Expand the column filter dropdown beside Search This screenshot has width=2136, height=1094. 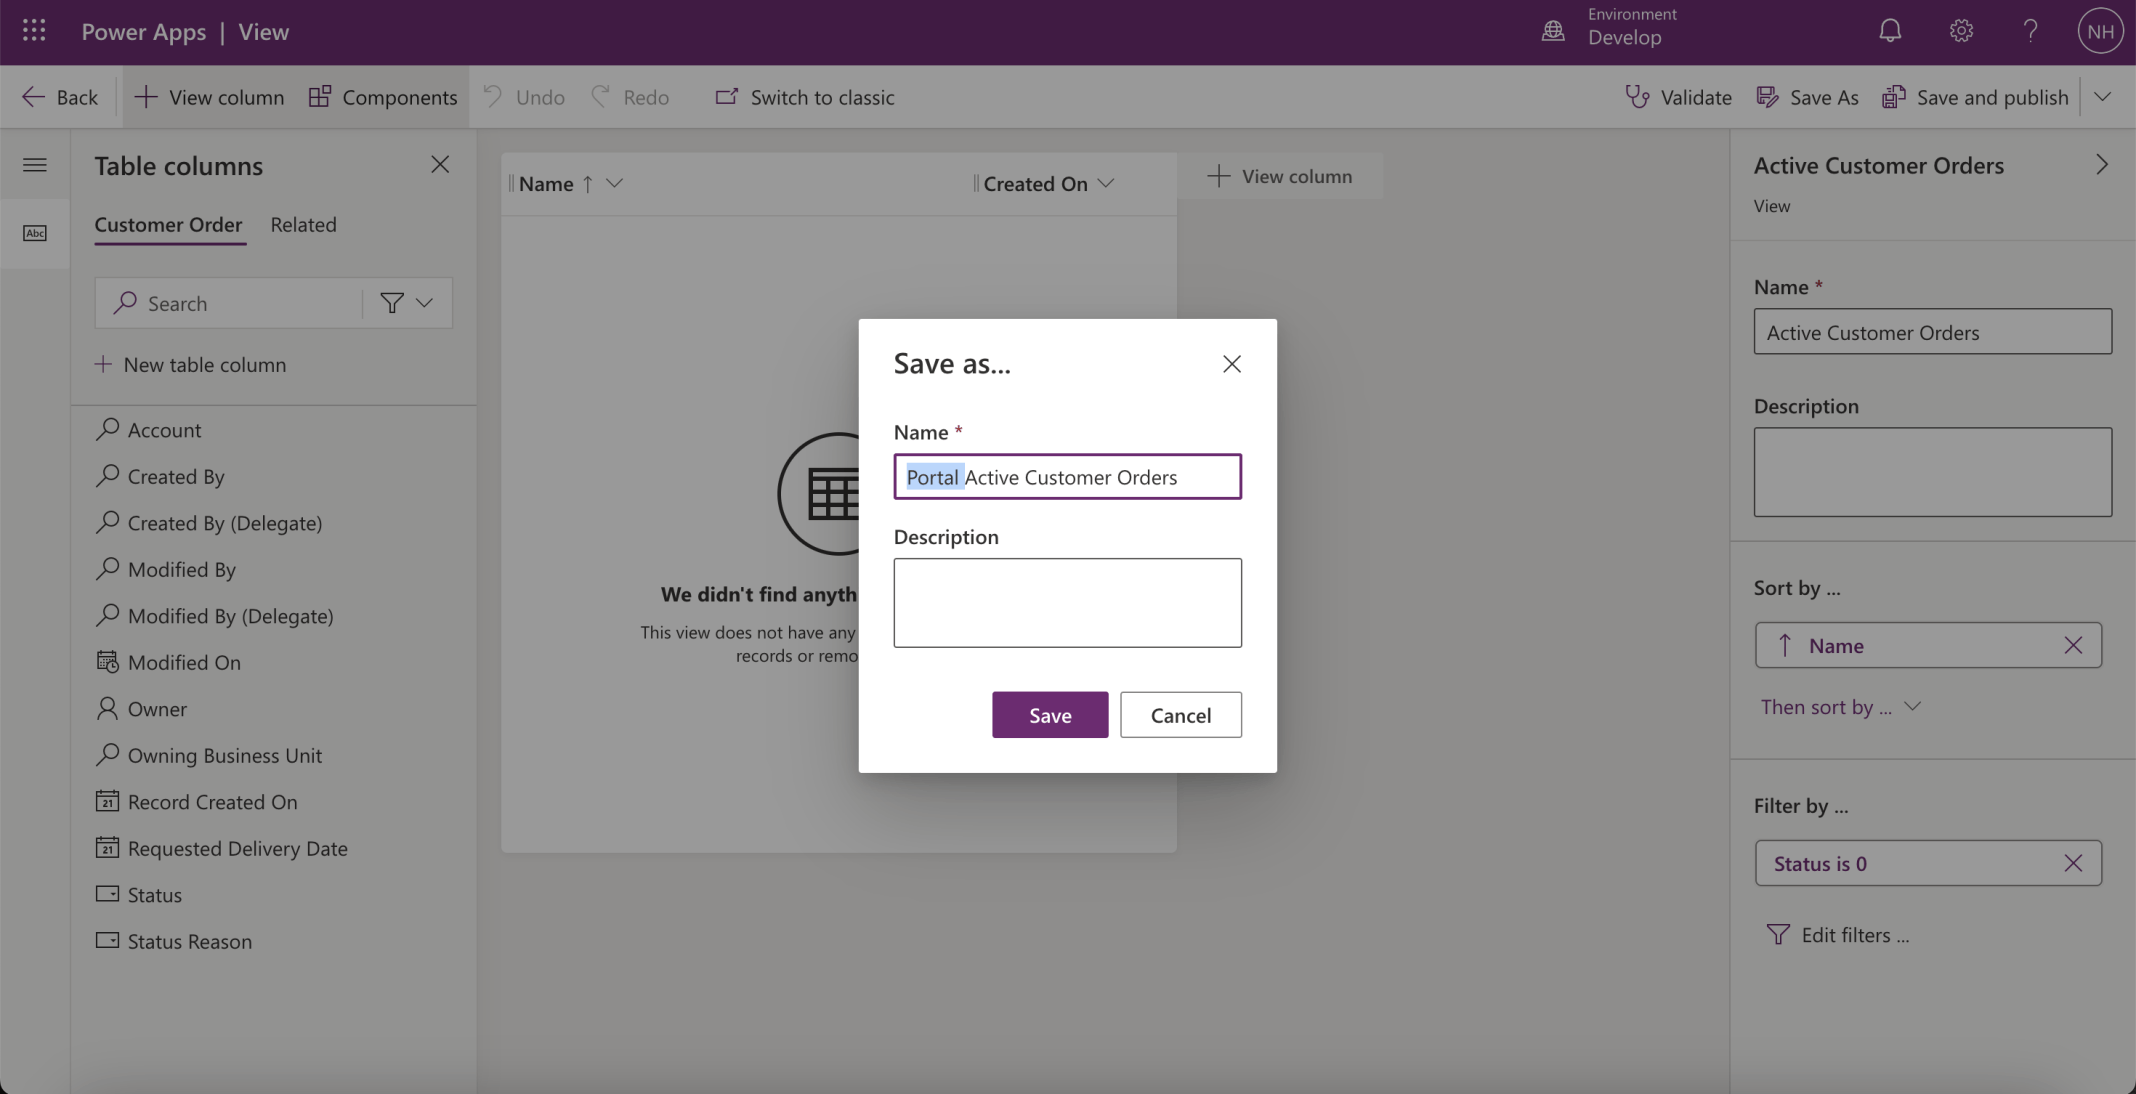click(407, 303)
